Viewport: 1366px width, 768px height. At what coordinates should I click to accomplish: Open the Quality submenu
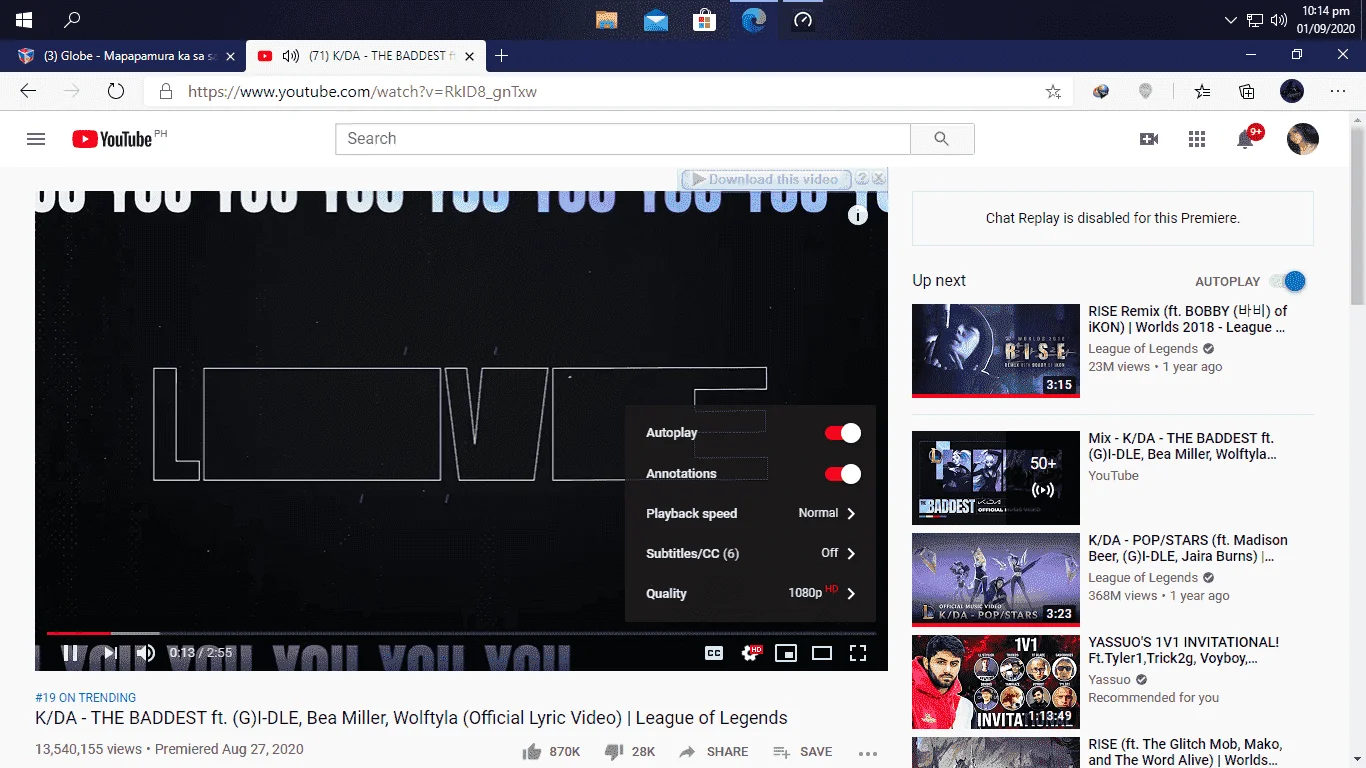750,593
